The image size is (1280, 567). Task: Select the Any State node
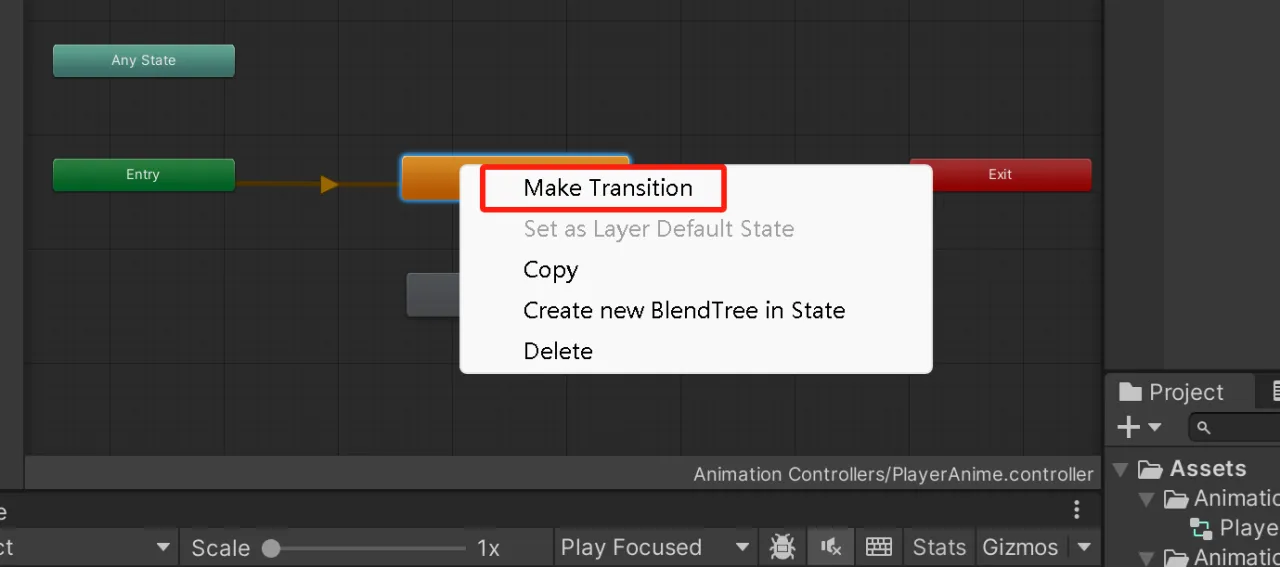[144, 60]
